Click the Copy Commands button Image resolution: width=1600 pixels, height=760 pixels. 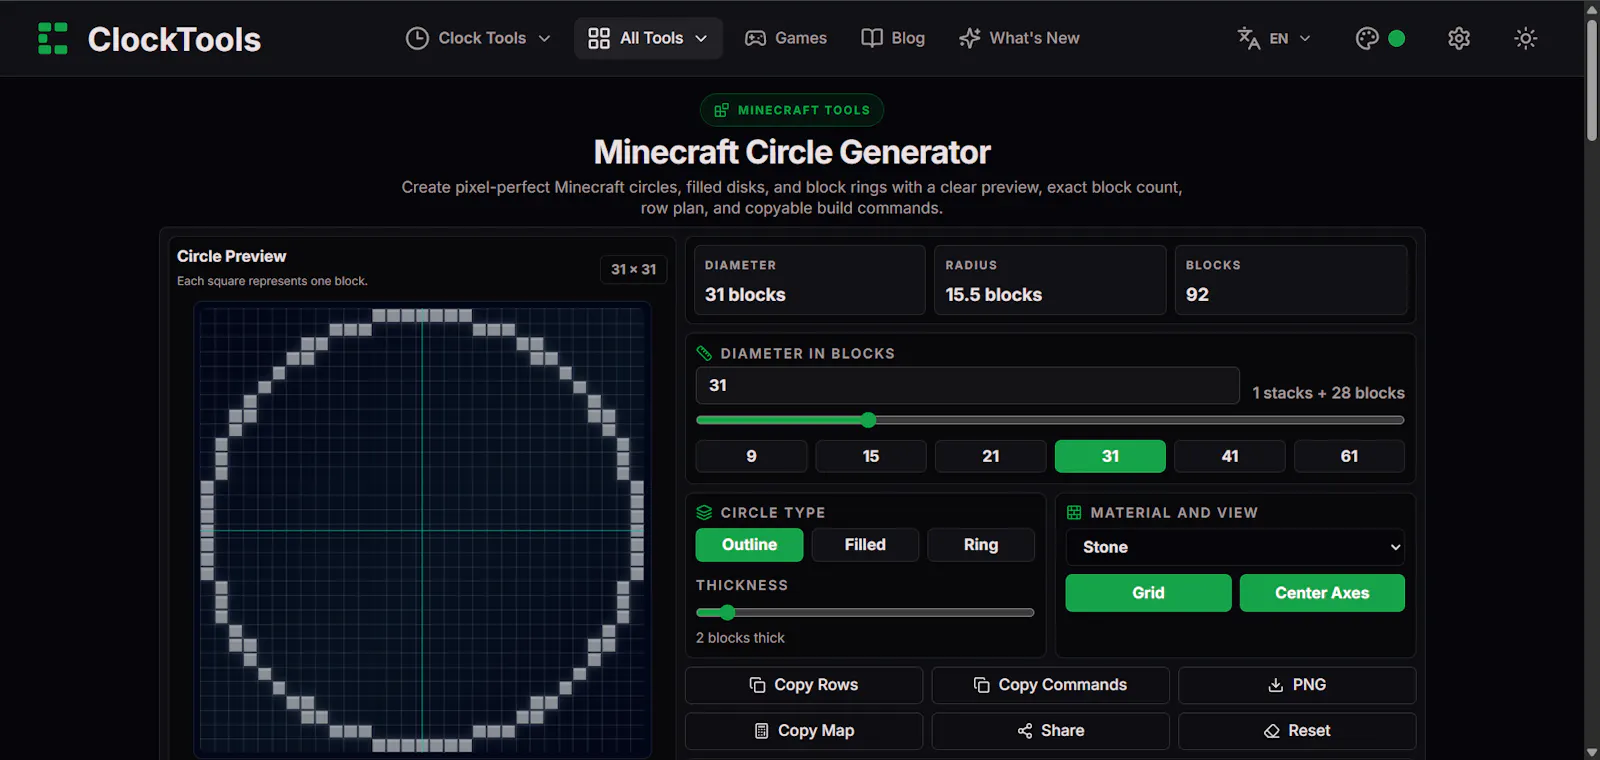(x=1050, y=685)
